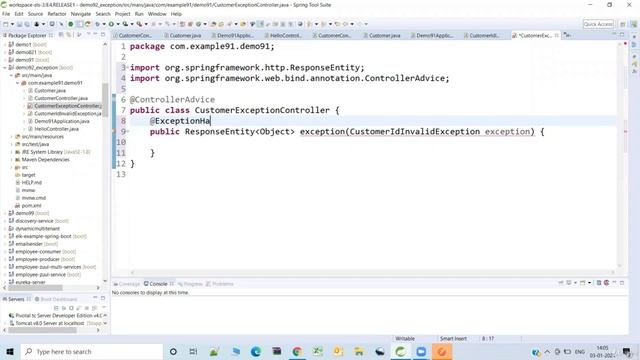
Task: Open the Refactor menu
Action: click(57, 14)
